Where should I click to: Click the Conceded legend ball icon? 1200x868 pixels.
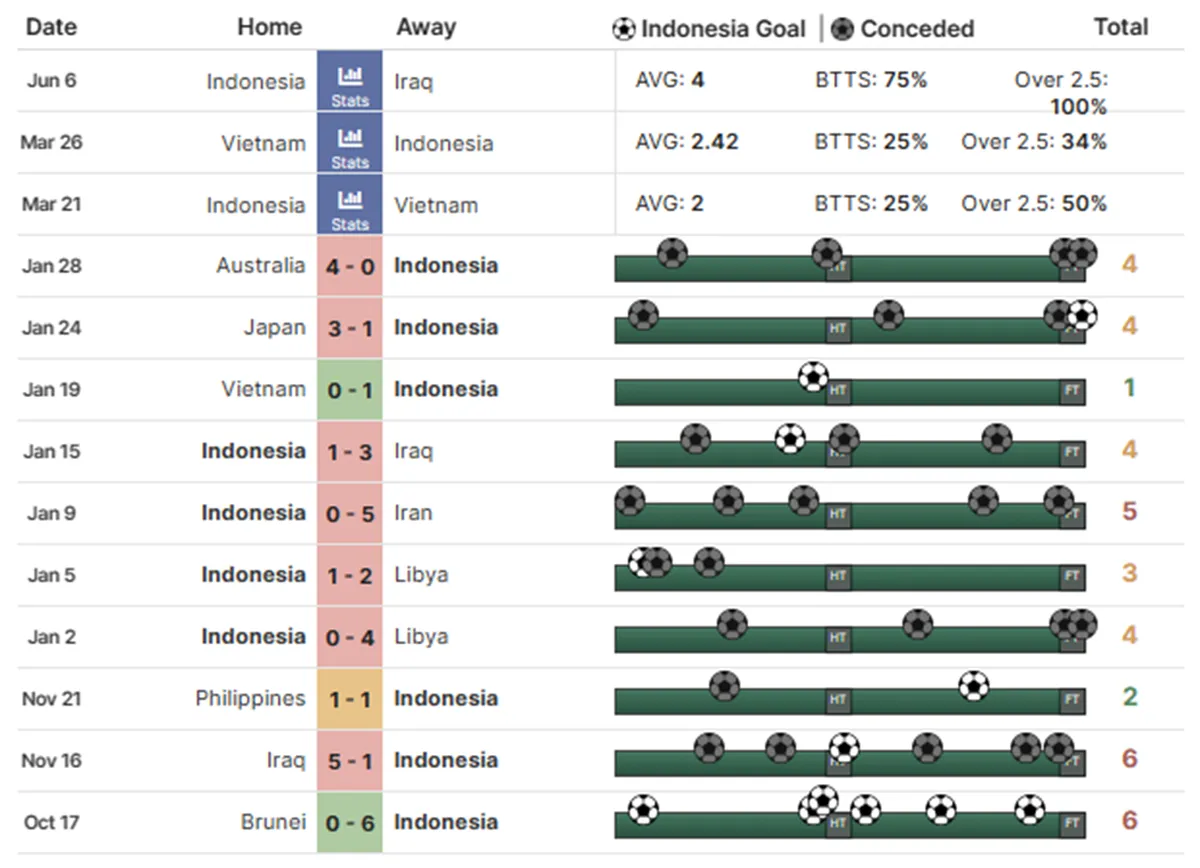point(843,29)
